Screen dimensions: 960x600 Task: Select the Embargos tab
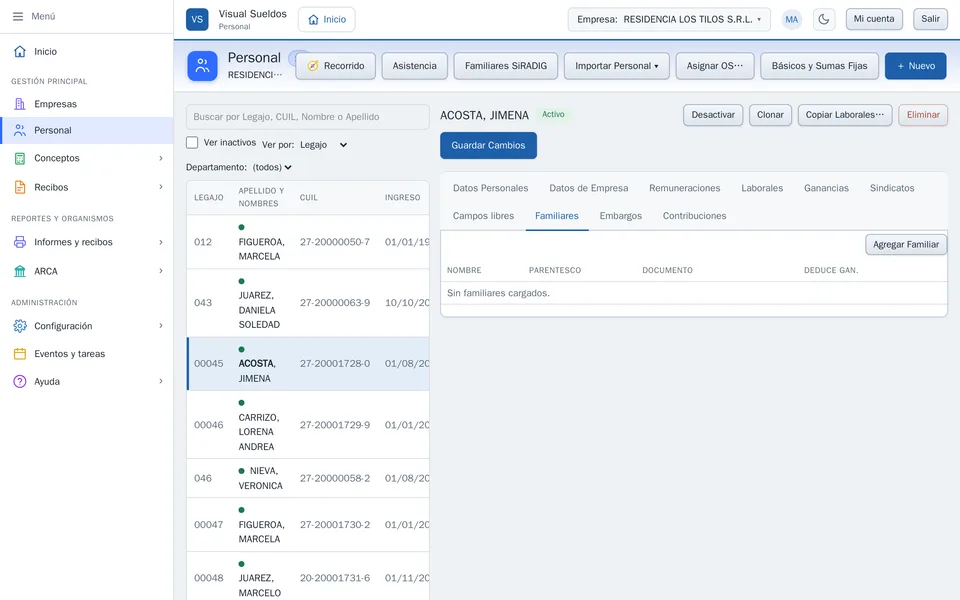[x=620, y=216]
